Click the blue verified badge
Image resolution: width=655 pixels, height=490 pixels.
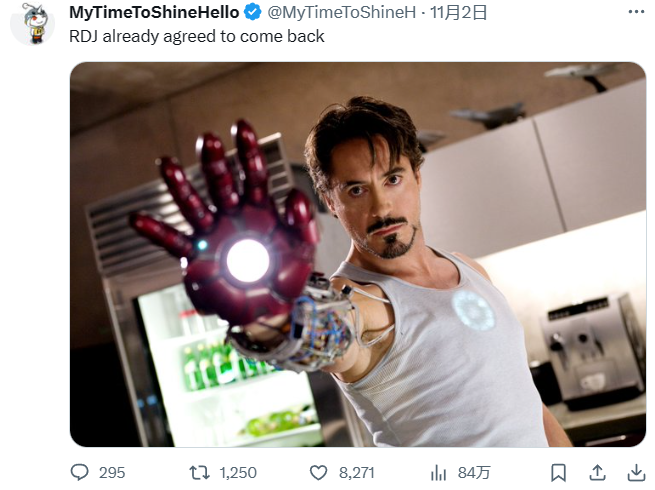pos(254,13)
